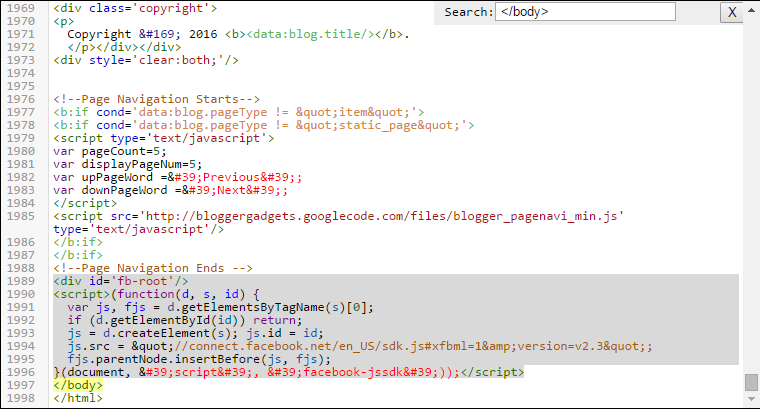Viewport: 760px width, 410px height.
Task: Click the scrollbar up arrow
Action: coord(751,10)
